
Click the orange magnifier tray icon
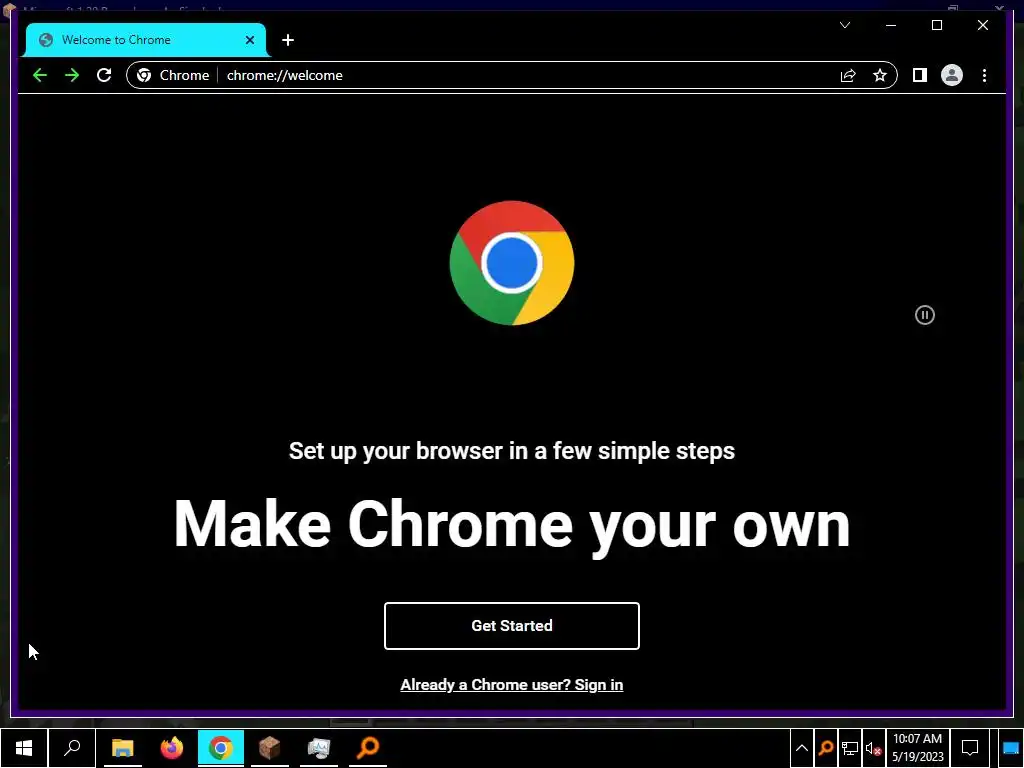point(826,748)
